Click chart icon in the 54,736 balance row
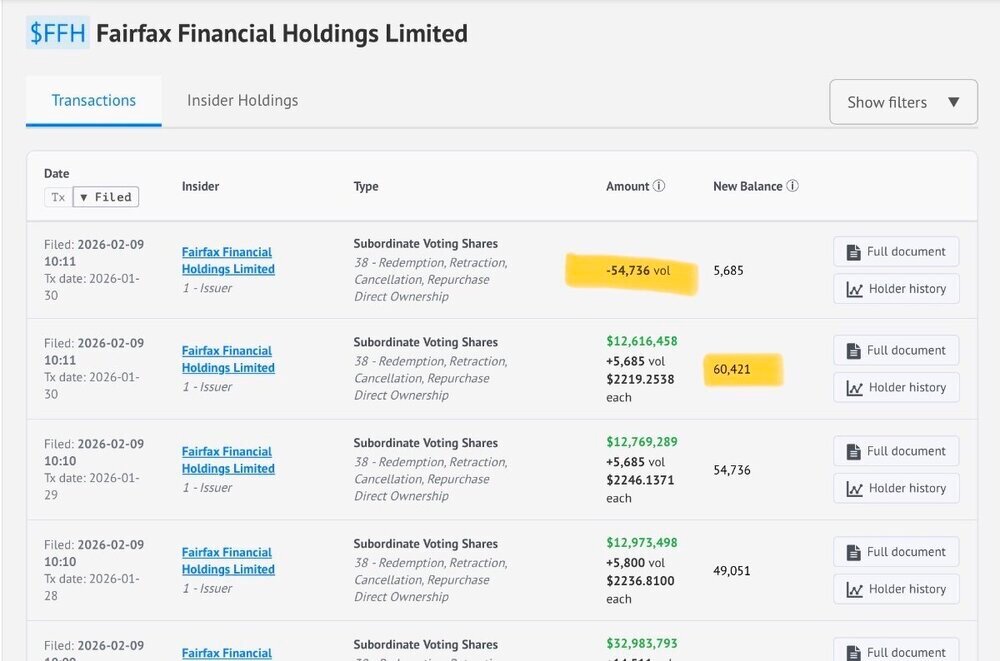The image size is (1000, 661). (855, 489)
